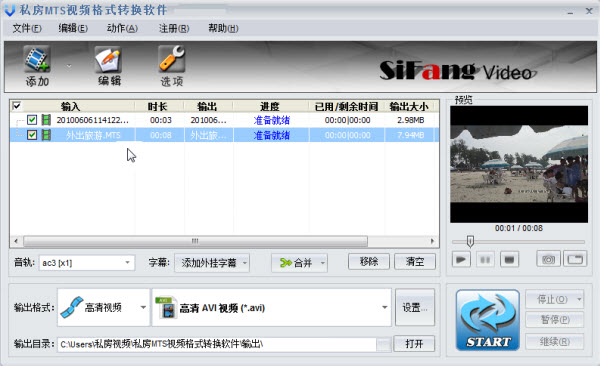Click the big START convert button
600x366 pixels.
tap(488, 320)
